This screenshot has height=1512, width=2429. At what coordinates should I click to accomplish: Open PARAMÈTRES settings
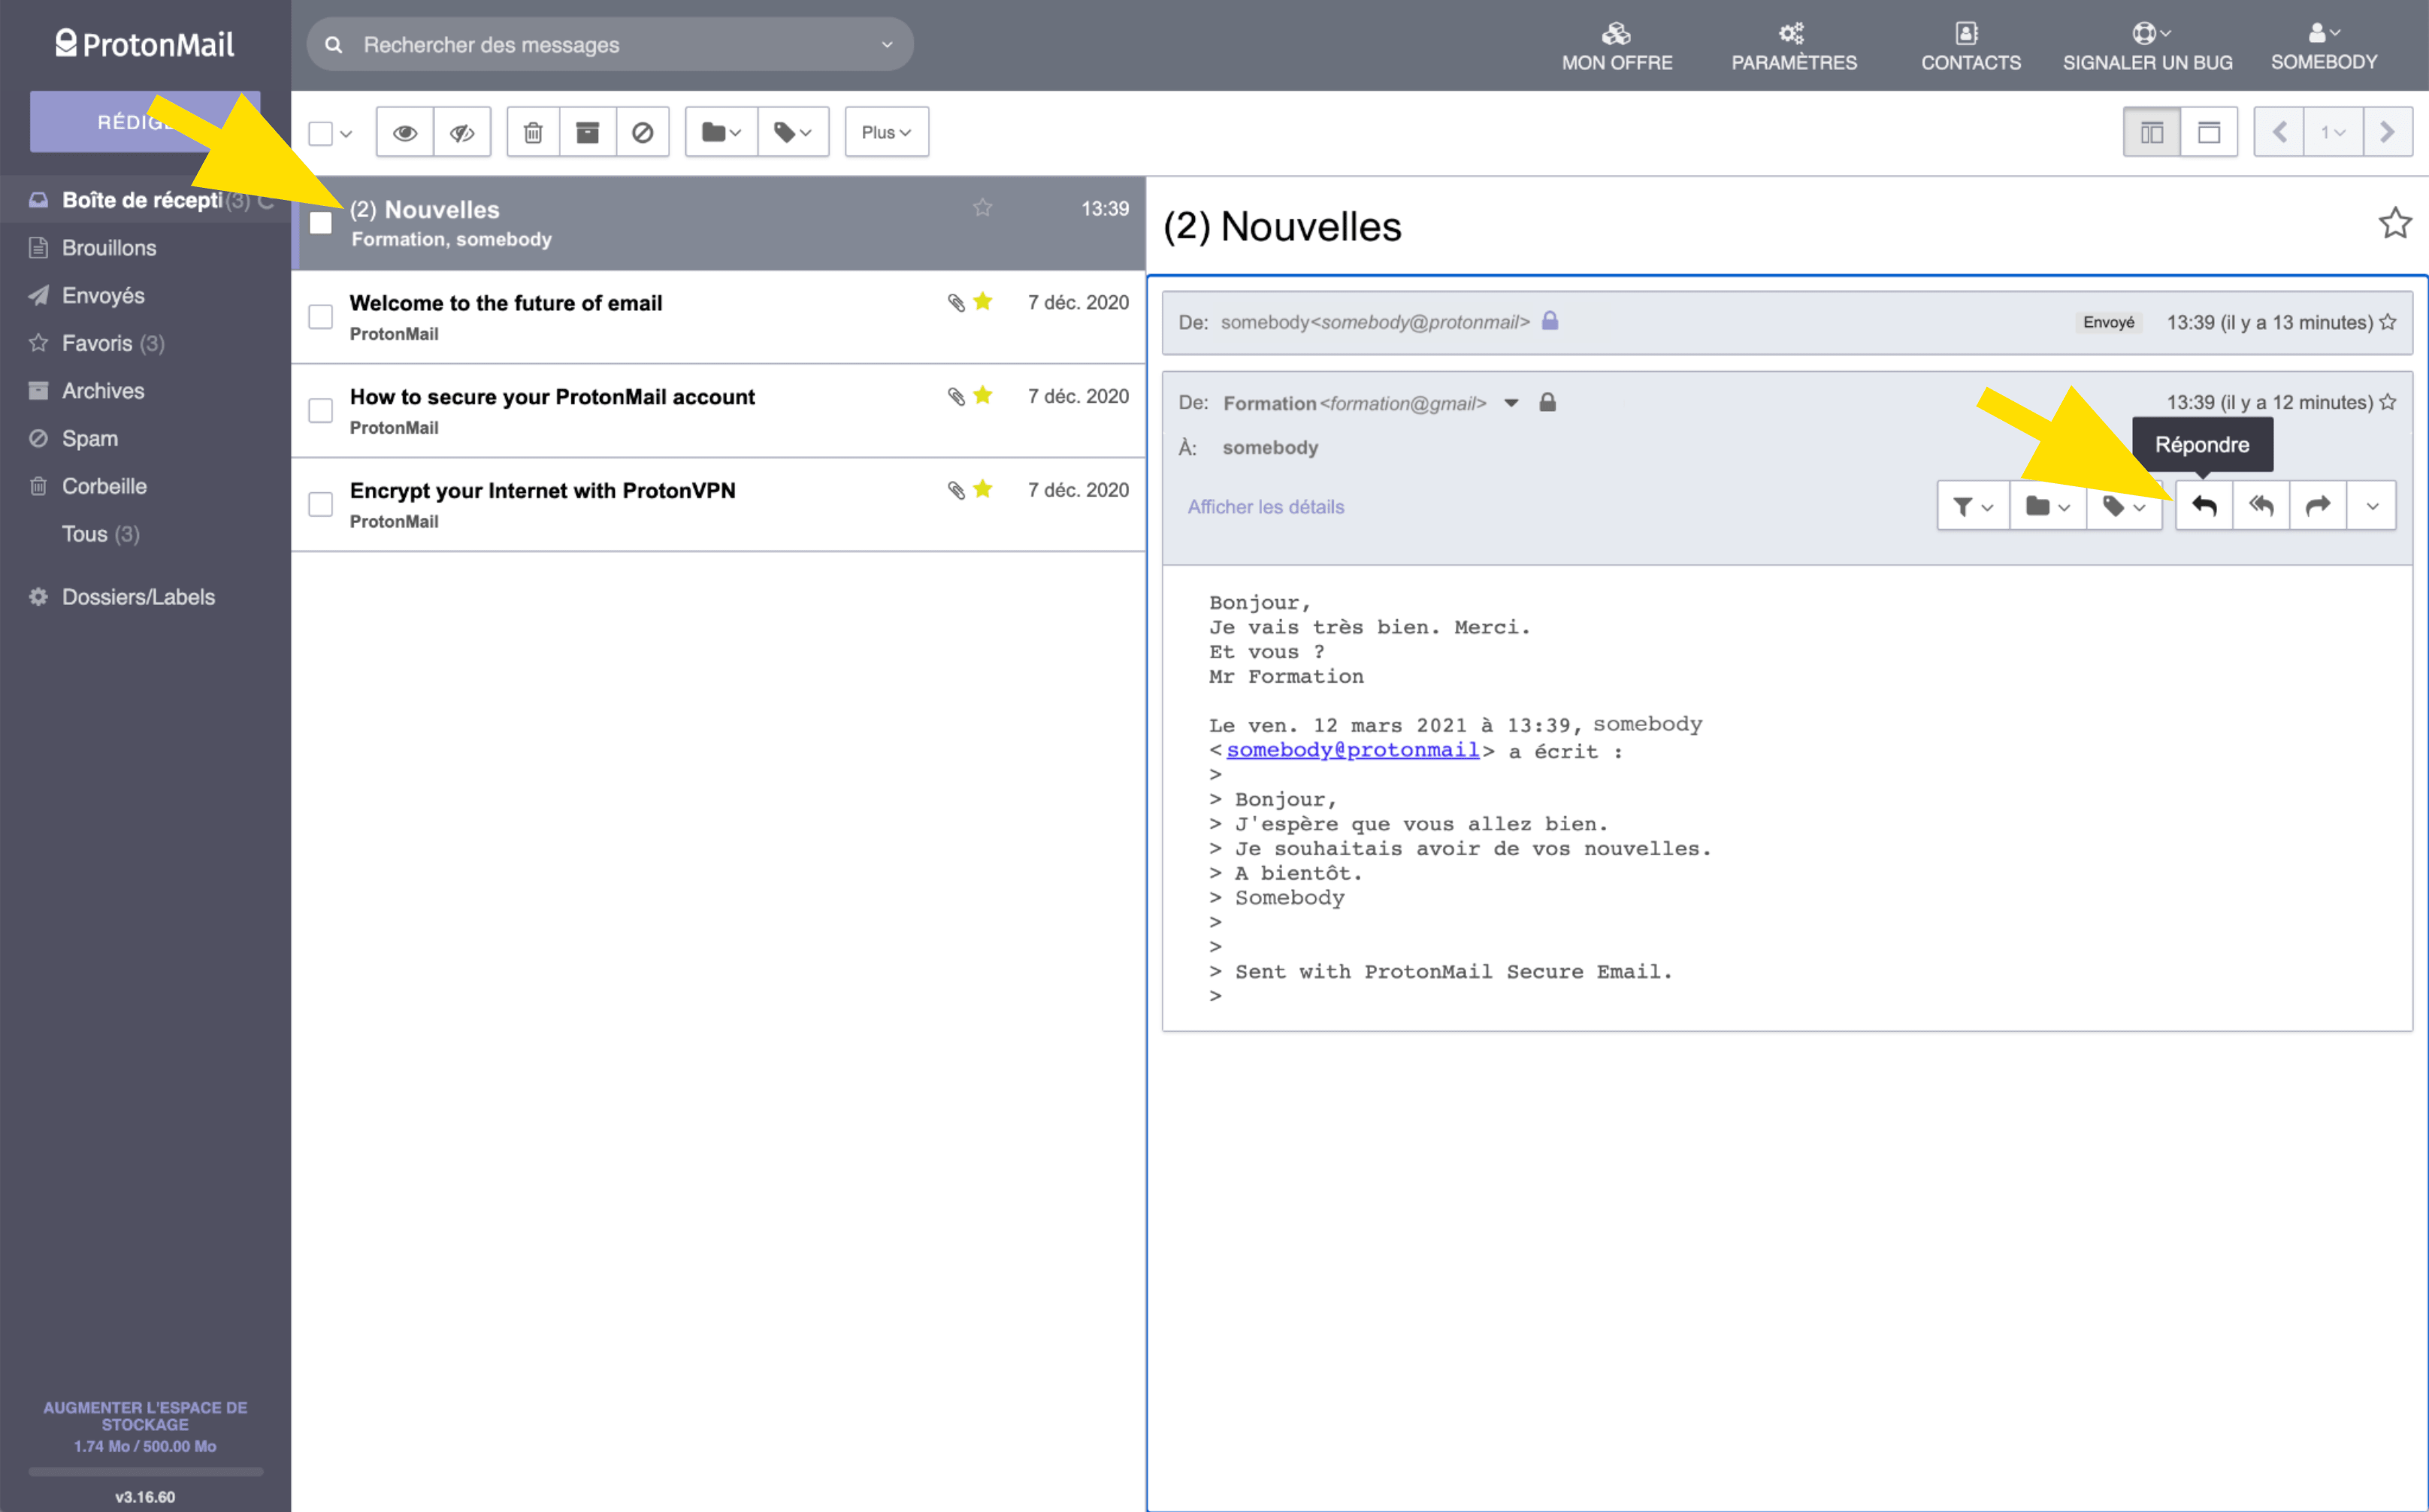pos(1794,47)
